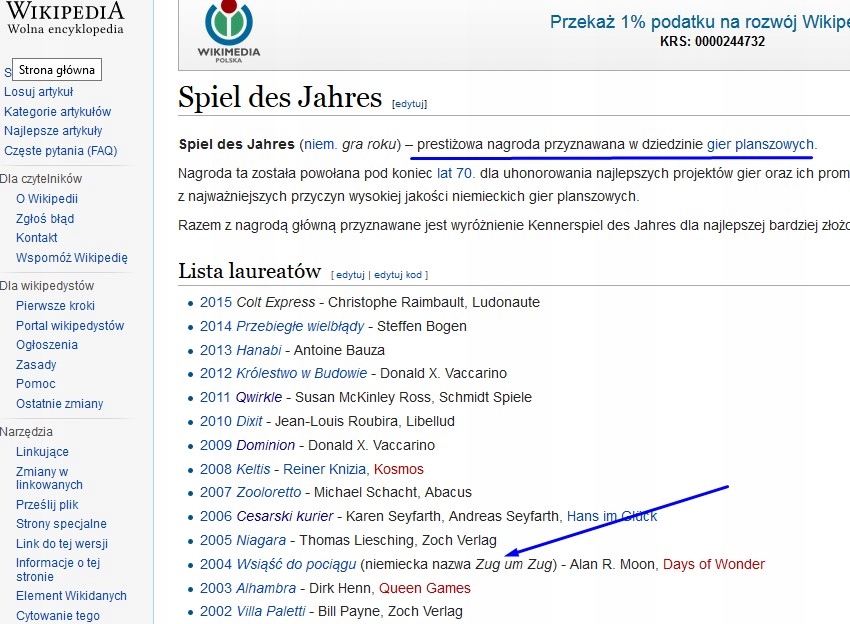
Task: Open Kategorie artykułów in sidebar
Action: 57,112
